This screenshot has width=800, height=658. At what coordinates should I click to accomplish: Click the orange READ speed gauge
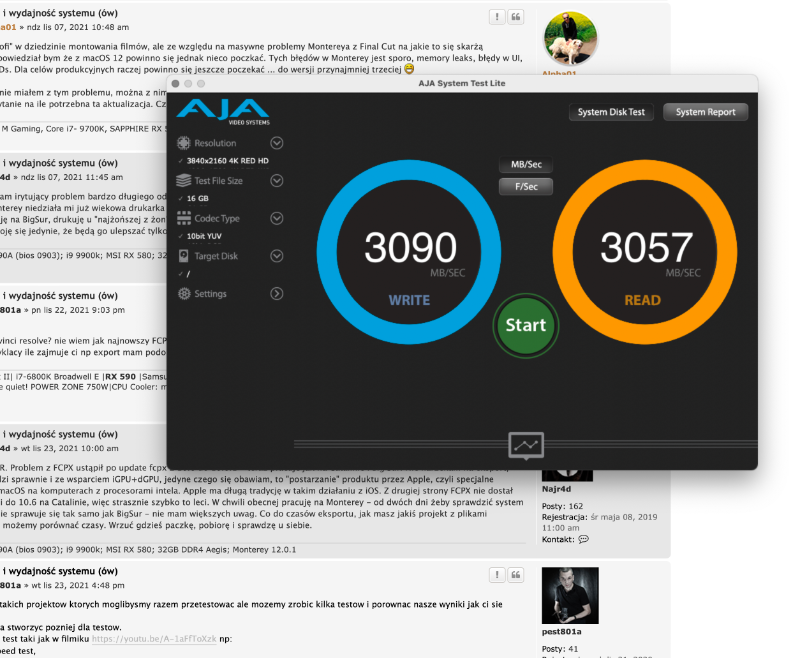(x=645, y=252)
